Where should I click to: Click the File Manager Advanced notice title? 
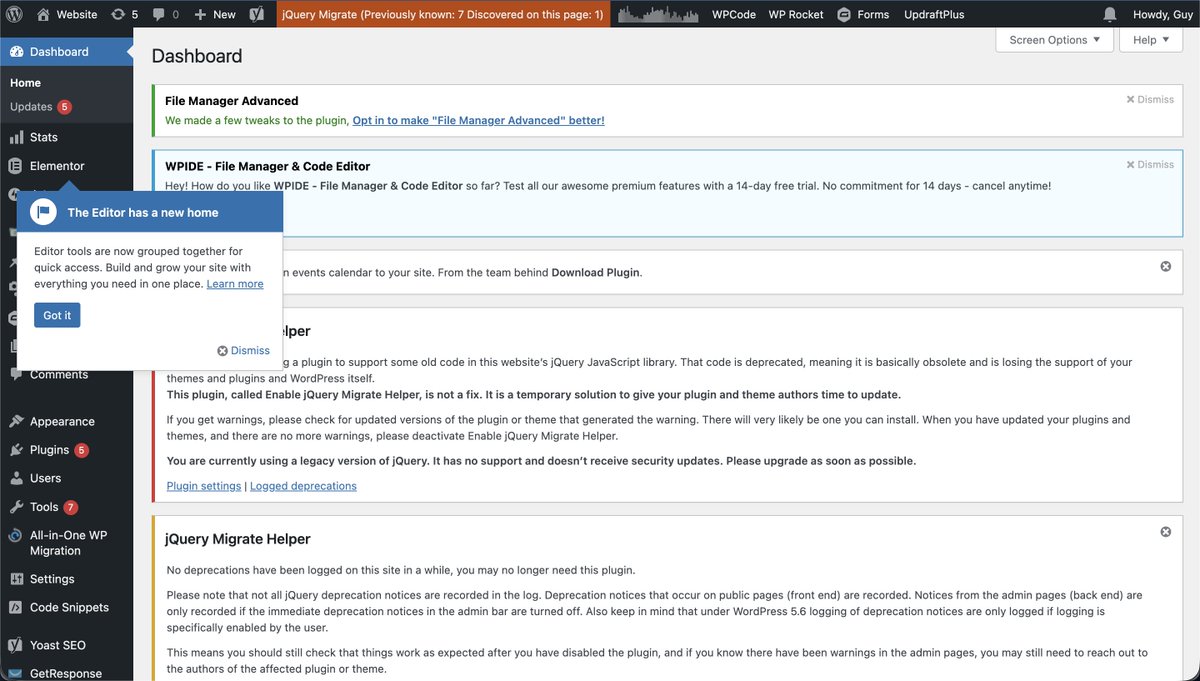pos(232,101)
